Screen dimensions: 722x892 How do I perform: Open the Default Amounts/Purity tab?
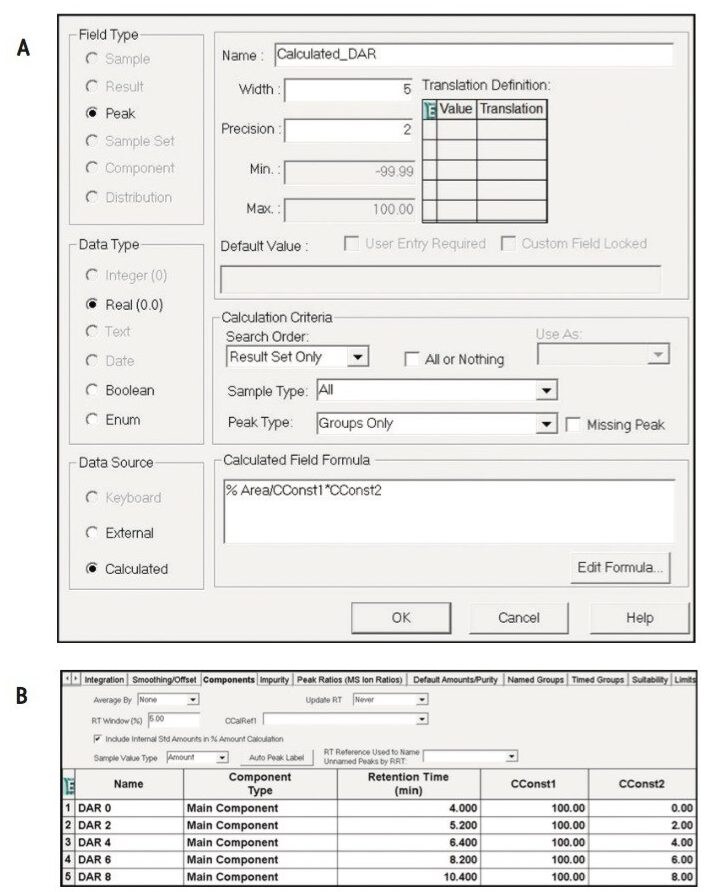point(455,680)
